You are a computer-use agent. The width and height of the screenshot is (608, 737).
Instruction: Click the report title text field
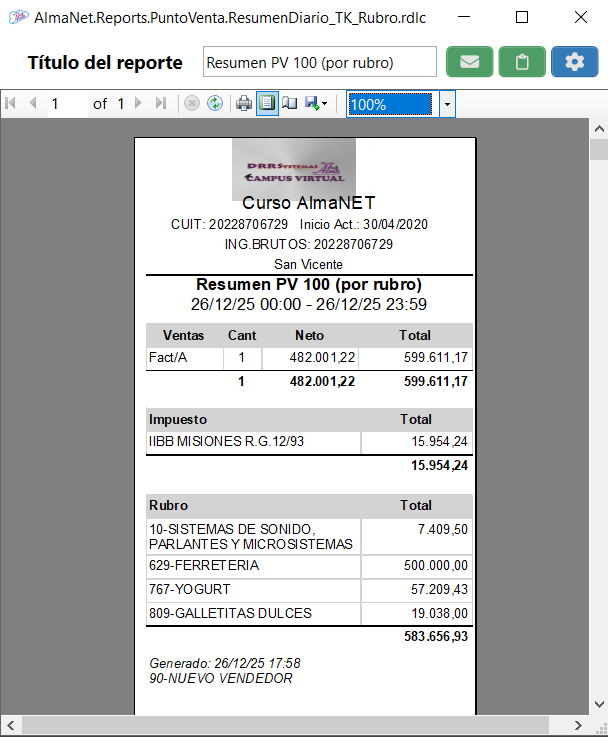pyautogui.click(x=319, y=62)
